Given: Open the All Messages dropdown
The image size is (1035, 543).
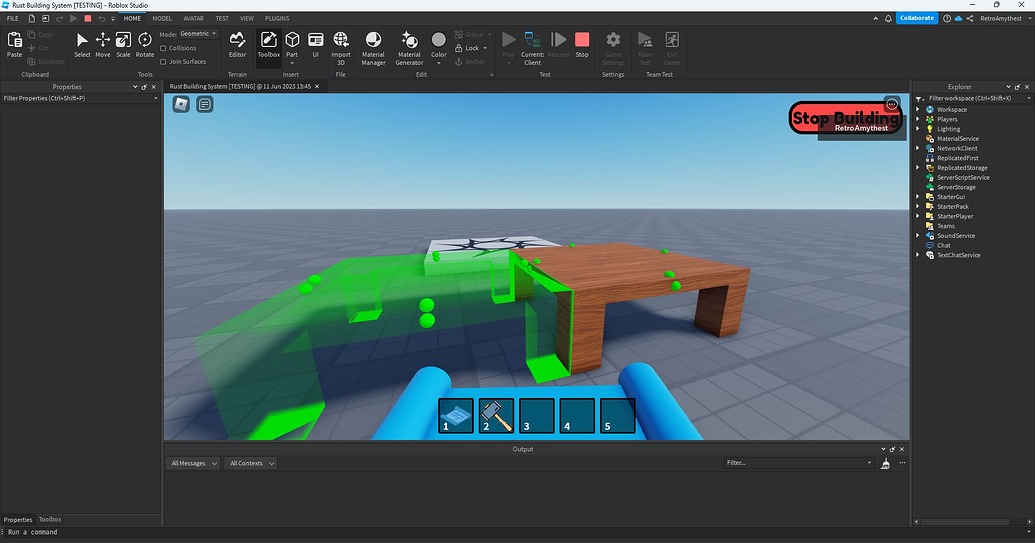Looking at the screenshot, I should point(193,463).
